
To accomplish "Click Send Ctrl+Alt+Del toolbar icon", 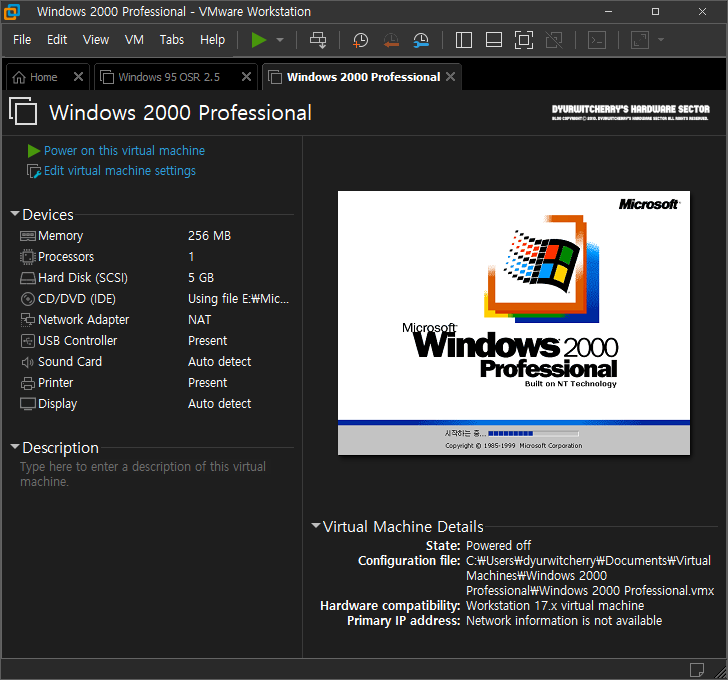I will (x=318, y=40).
